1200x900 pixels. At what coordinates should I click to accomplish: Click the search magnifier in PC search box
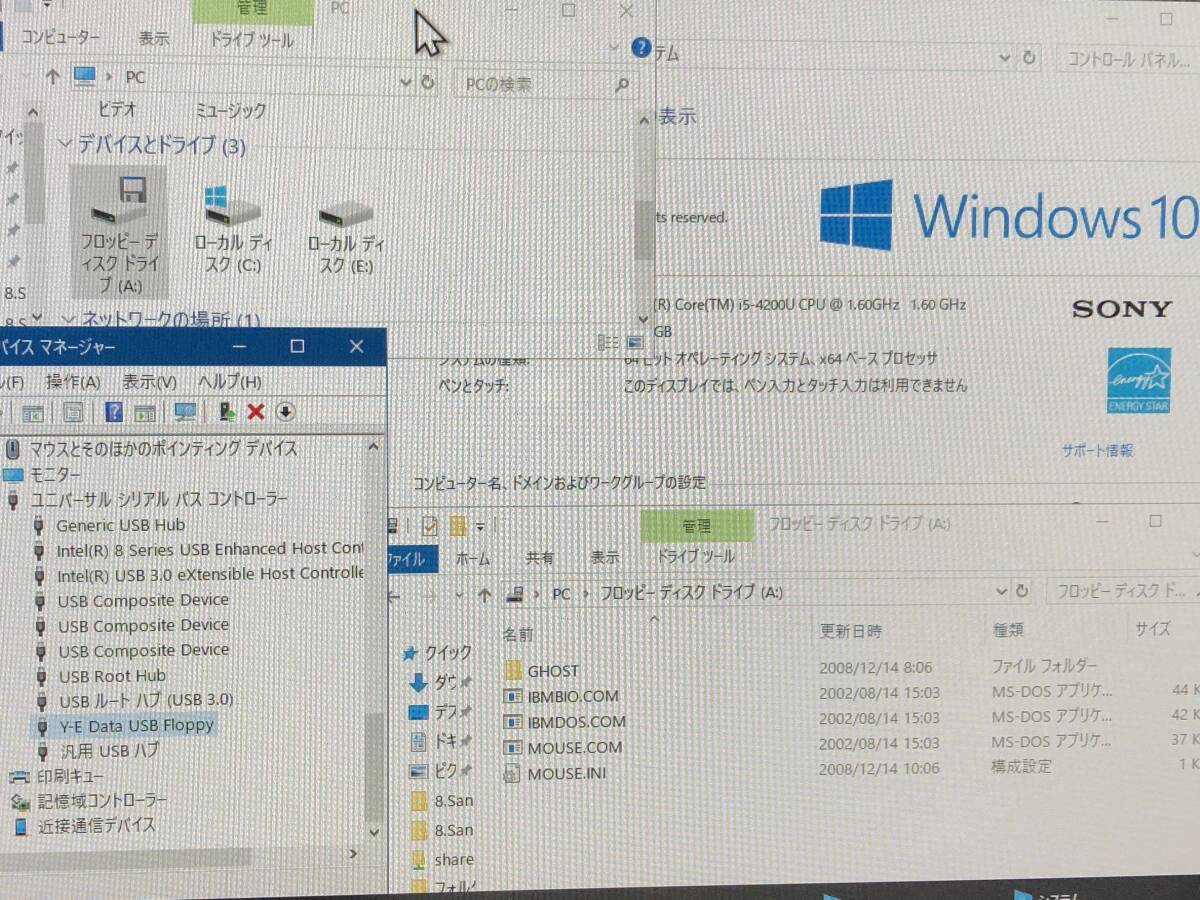tap(621, 85)
